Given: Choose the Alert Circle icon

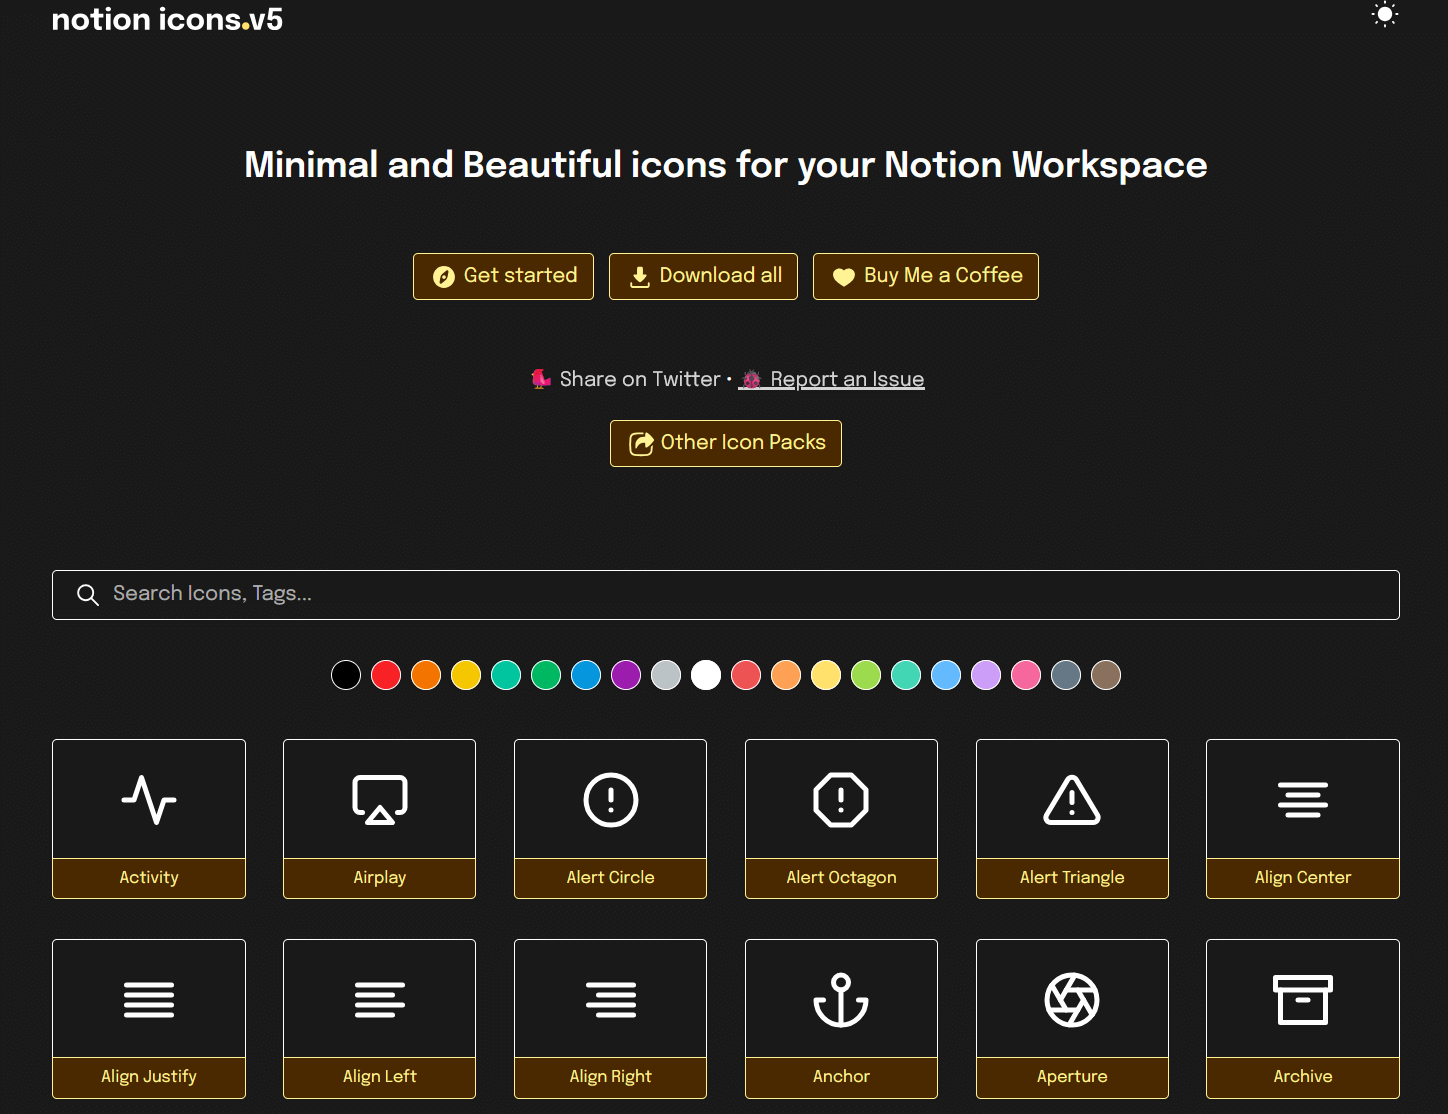Looking at the screenshot, I should point(611,819).
